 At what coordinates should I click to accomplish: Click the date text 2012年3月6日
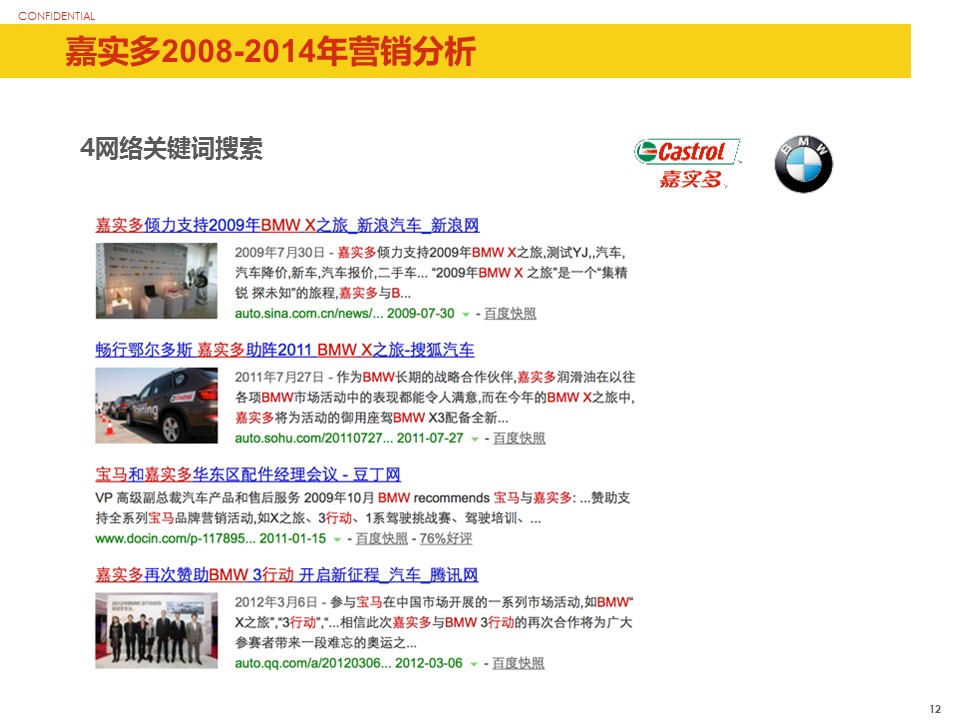pyautogui.click(x=276, y=602)
